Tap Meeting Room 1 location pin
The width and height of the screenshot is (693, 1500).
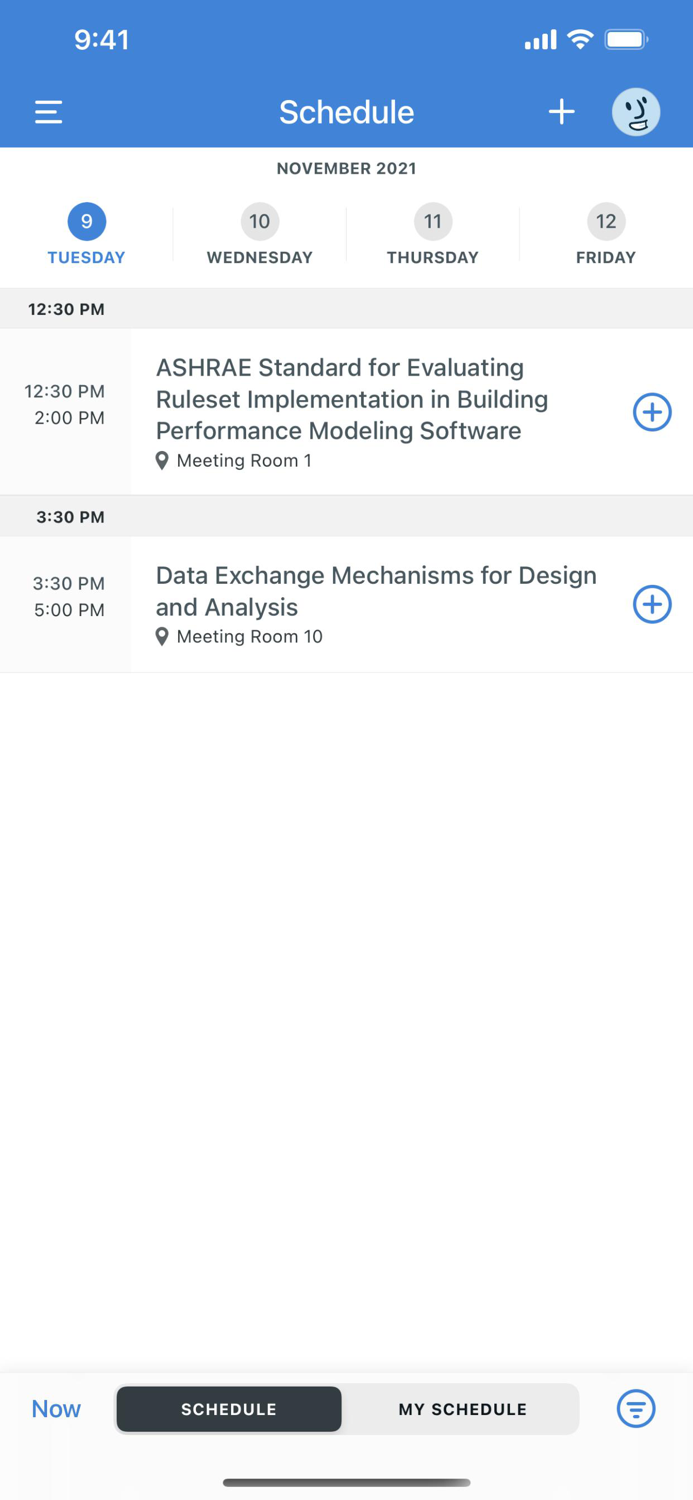(x=162, y=461)
